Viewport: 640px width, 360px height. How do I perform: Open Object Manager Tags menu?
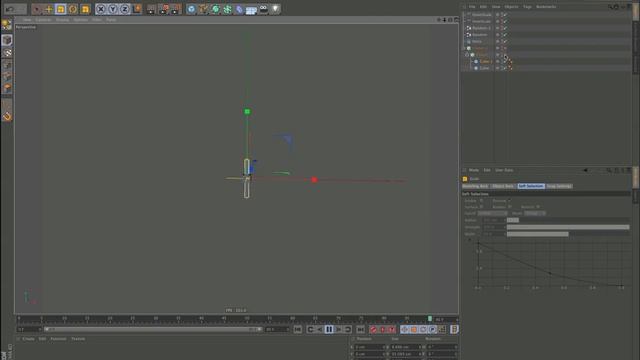(x=527, y=7)
